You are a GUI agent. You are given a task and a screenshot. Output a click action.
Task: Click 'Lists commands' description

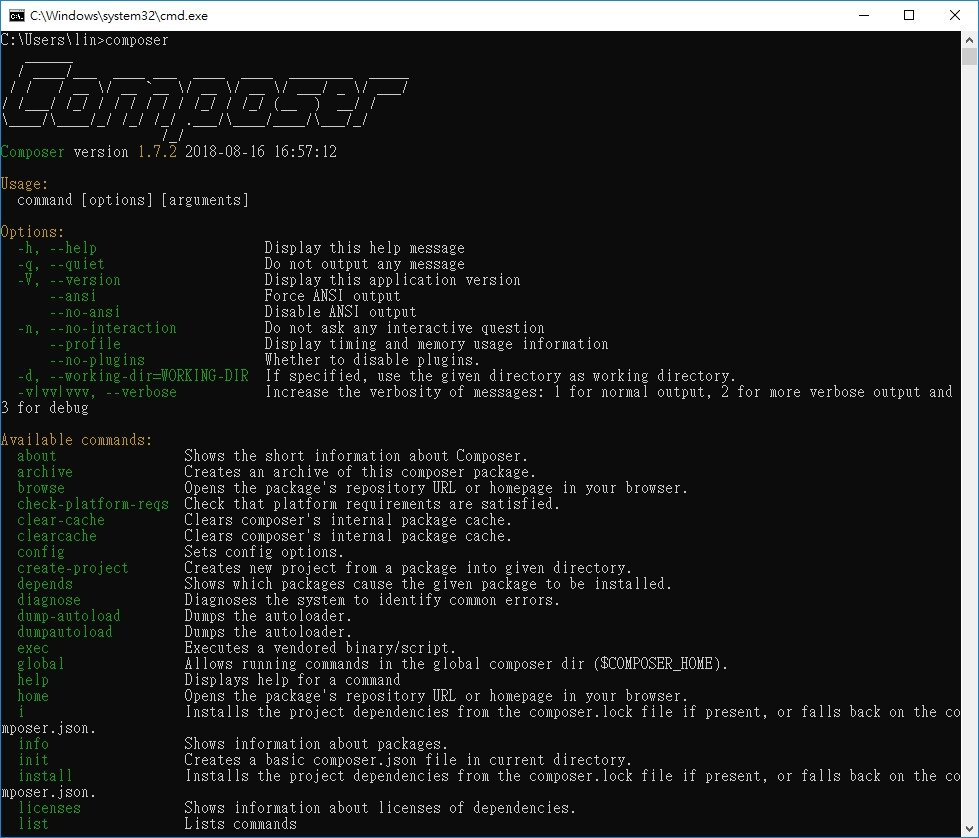click(240, 824)
